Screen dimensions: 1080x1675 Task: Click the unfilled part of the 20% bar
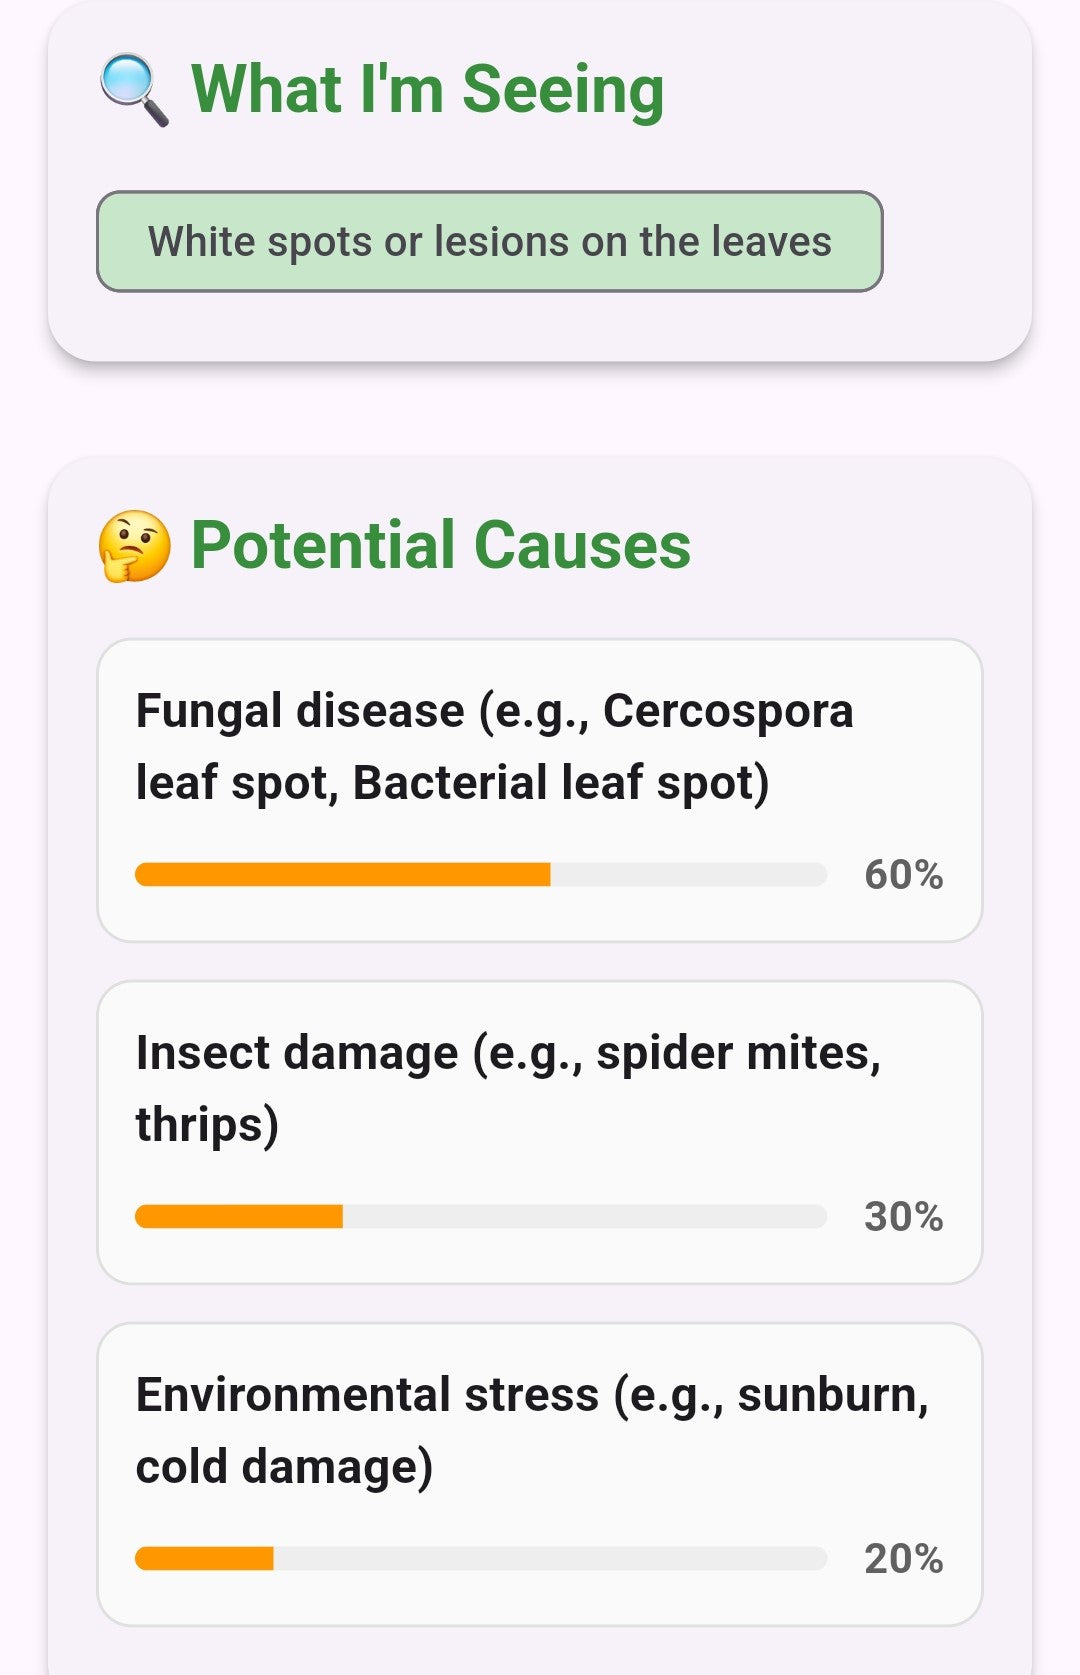coord(550,1558)
